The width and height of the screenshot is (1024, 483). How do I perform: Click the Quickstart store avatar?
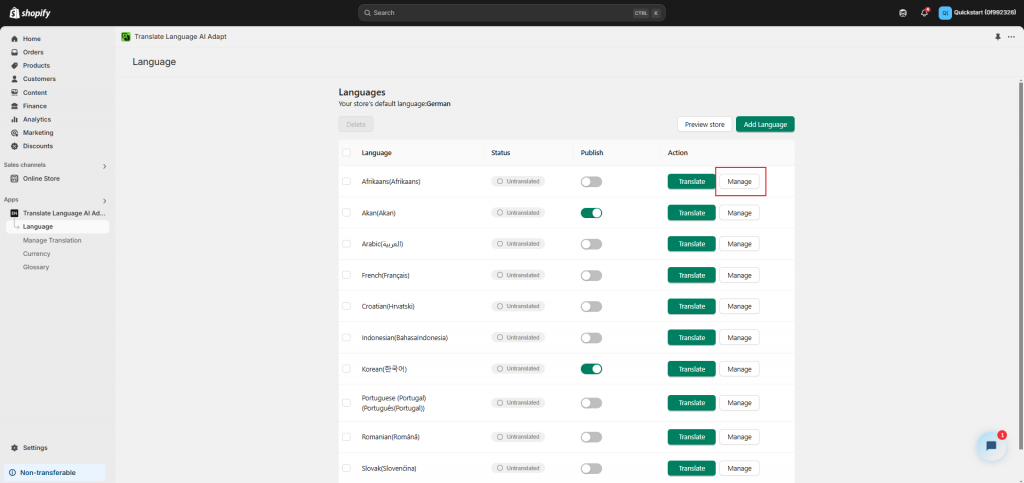coord(945,13)
